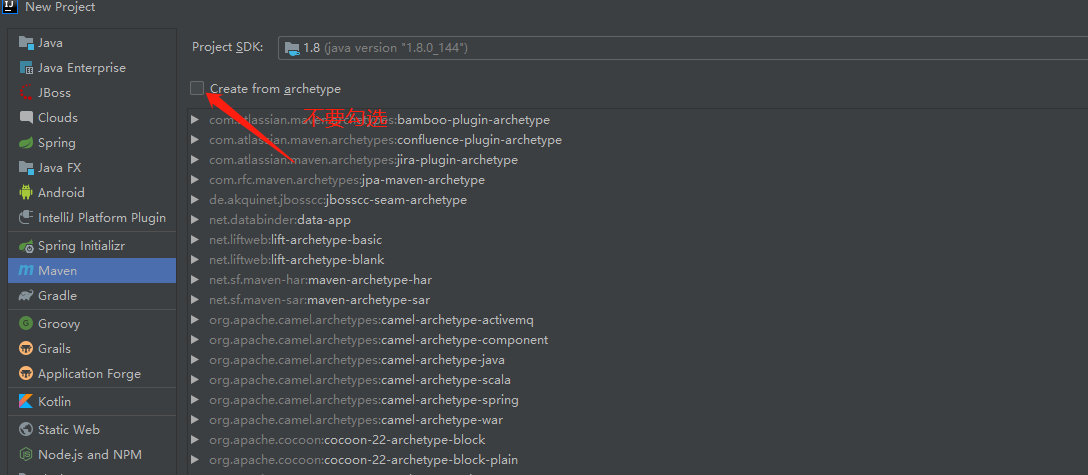This screenshot has height=475, width=1088.
Task: Select maven-archetype-har row
Action: [x=637, y=280]
